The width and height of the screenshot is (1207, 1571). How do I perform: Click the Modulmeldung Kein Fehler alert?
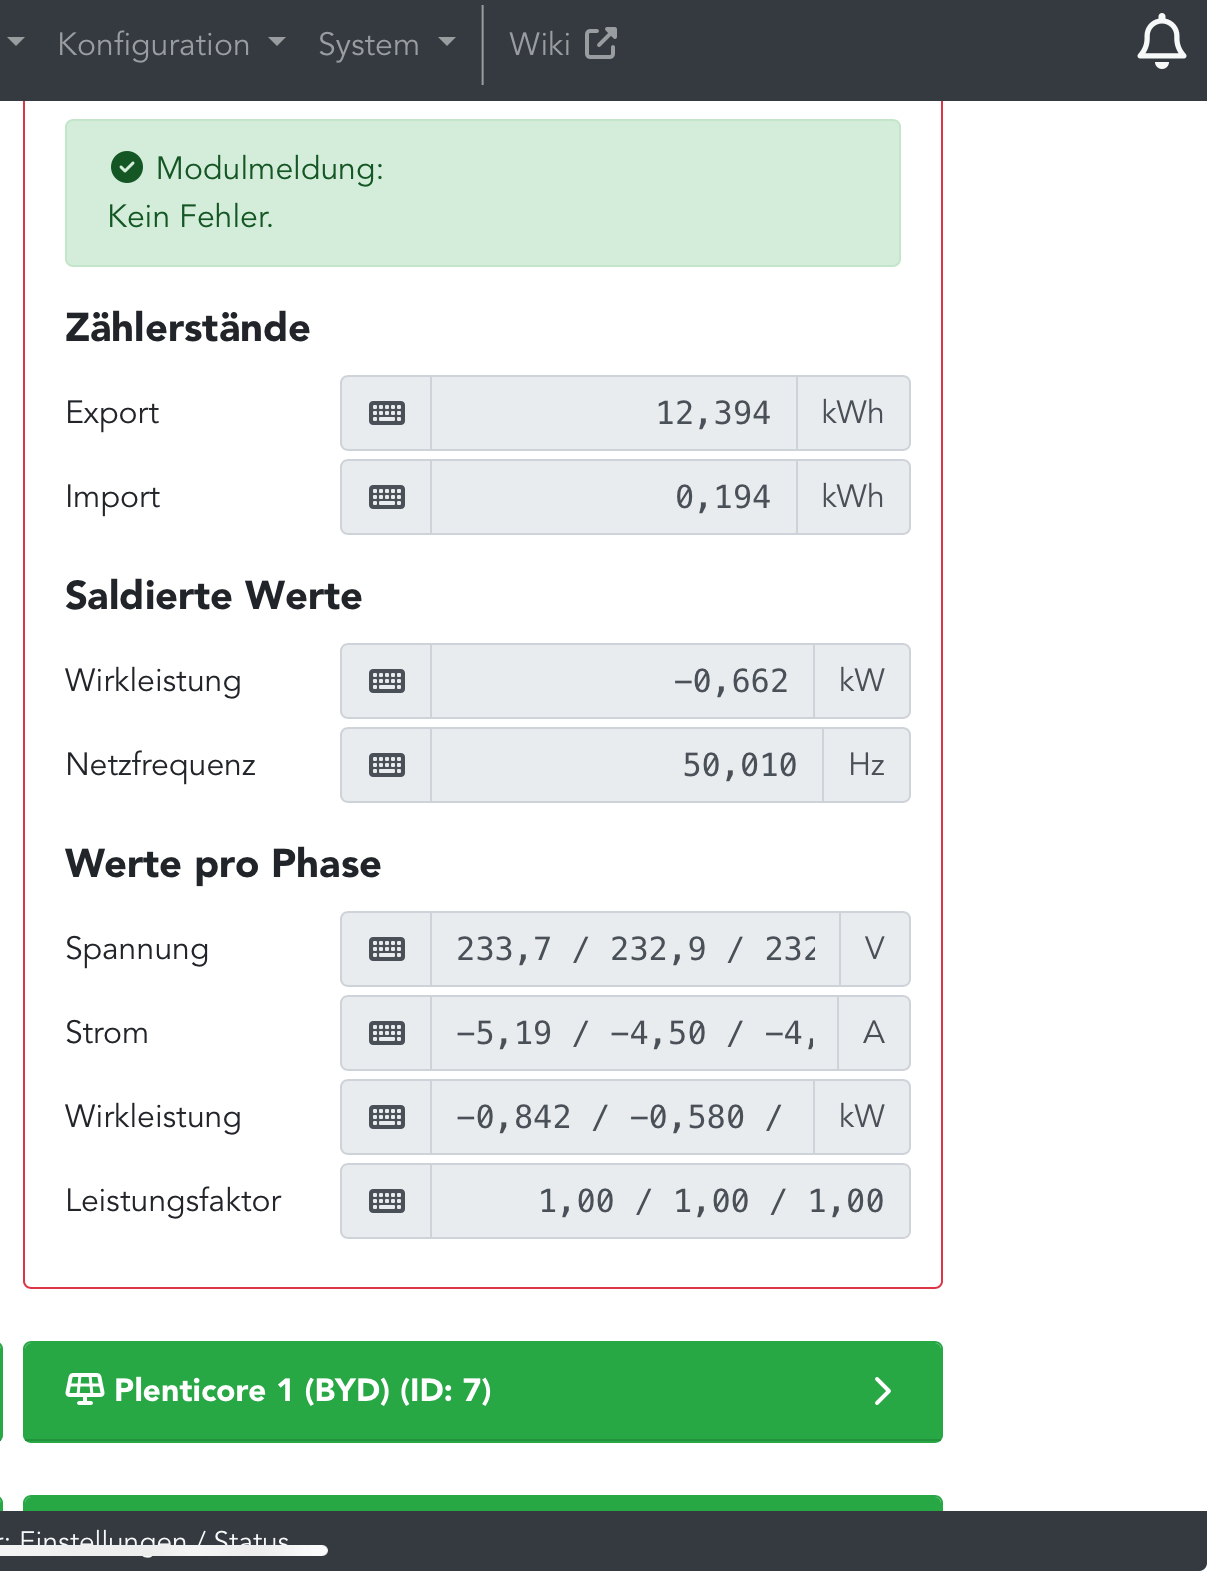(483, 193)
